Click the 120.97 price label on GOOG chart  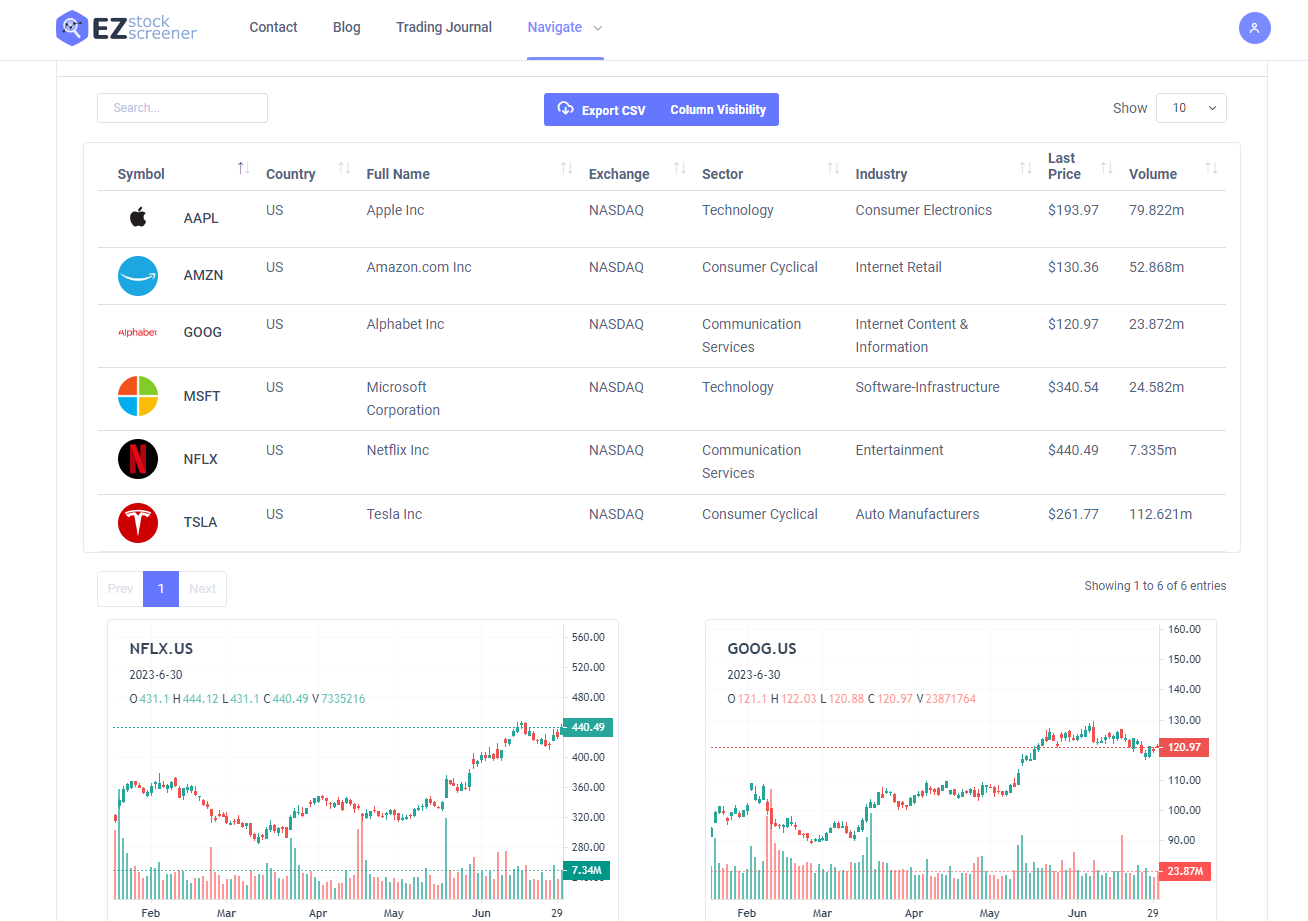pyautogui.click(x=1185, y=747)
